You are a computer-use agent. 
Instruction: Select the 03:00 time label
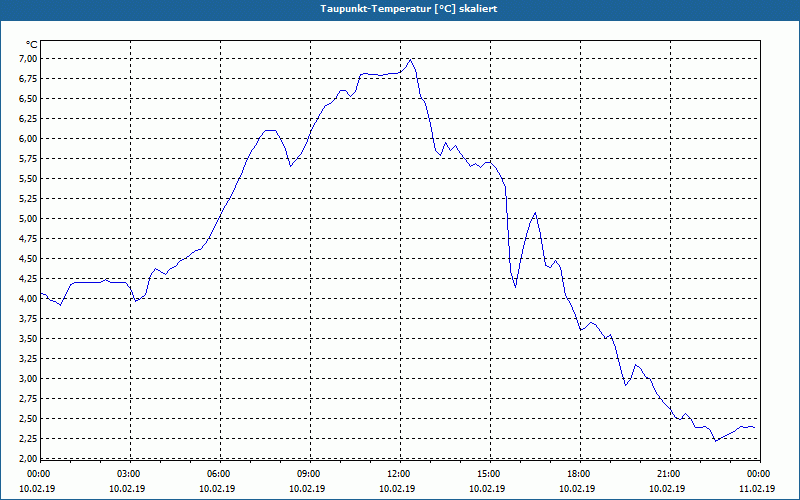click(x=127, y=474)
